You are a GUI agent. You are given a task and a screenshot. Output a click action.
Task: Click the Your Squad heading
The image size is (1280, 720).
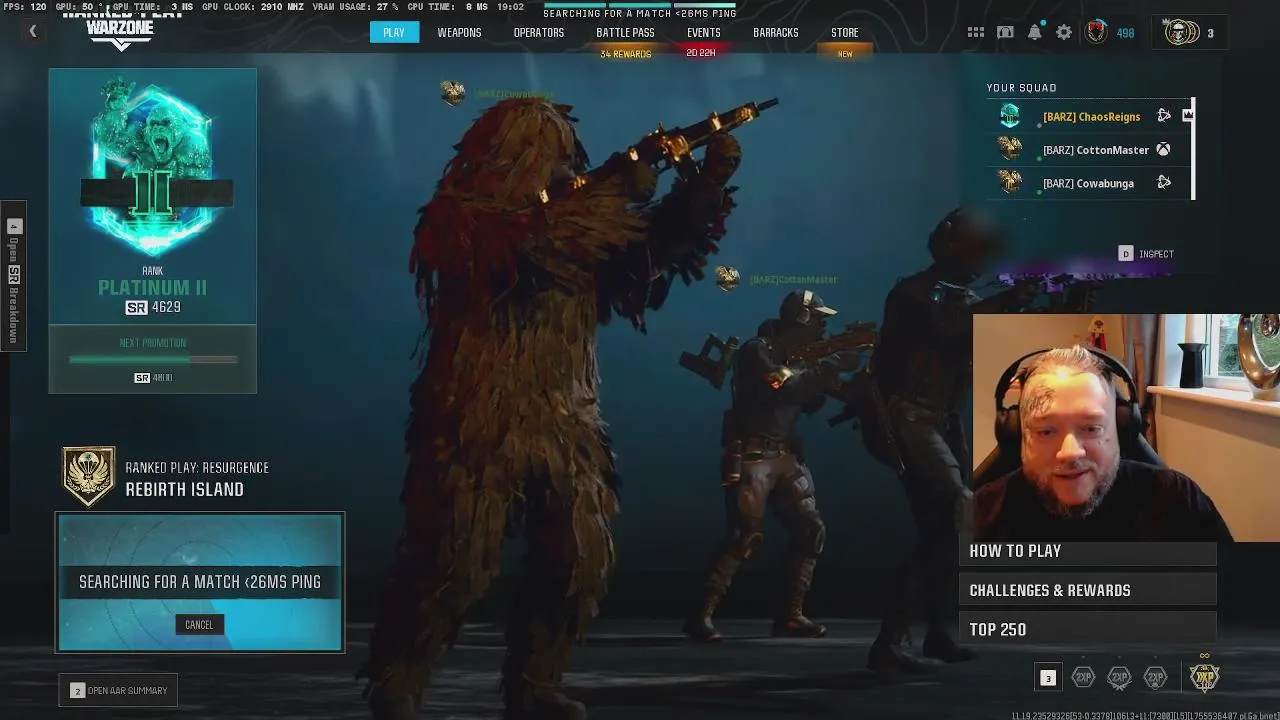pos(1021,88)
